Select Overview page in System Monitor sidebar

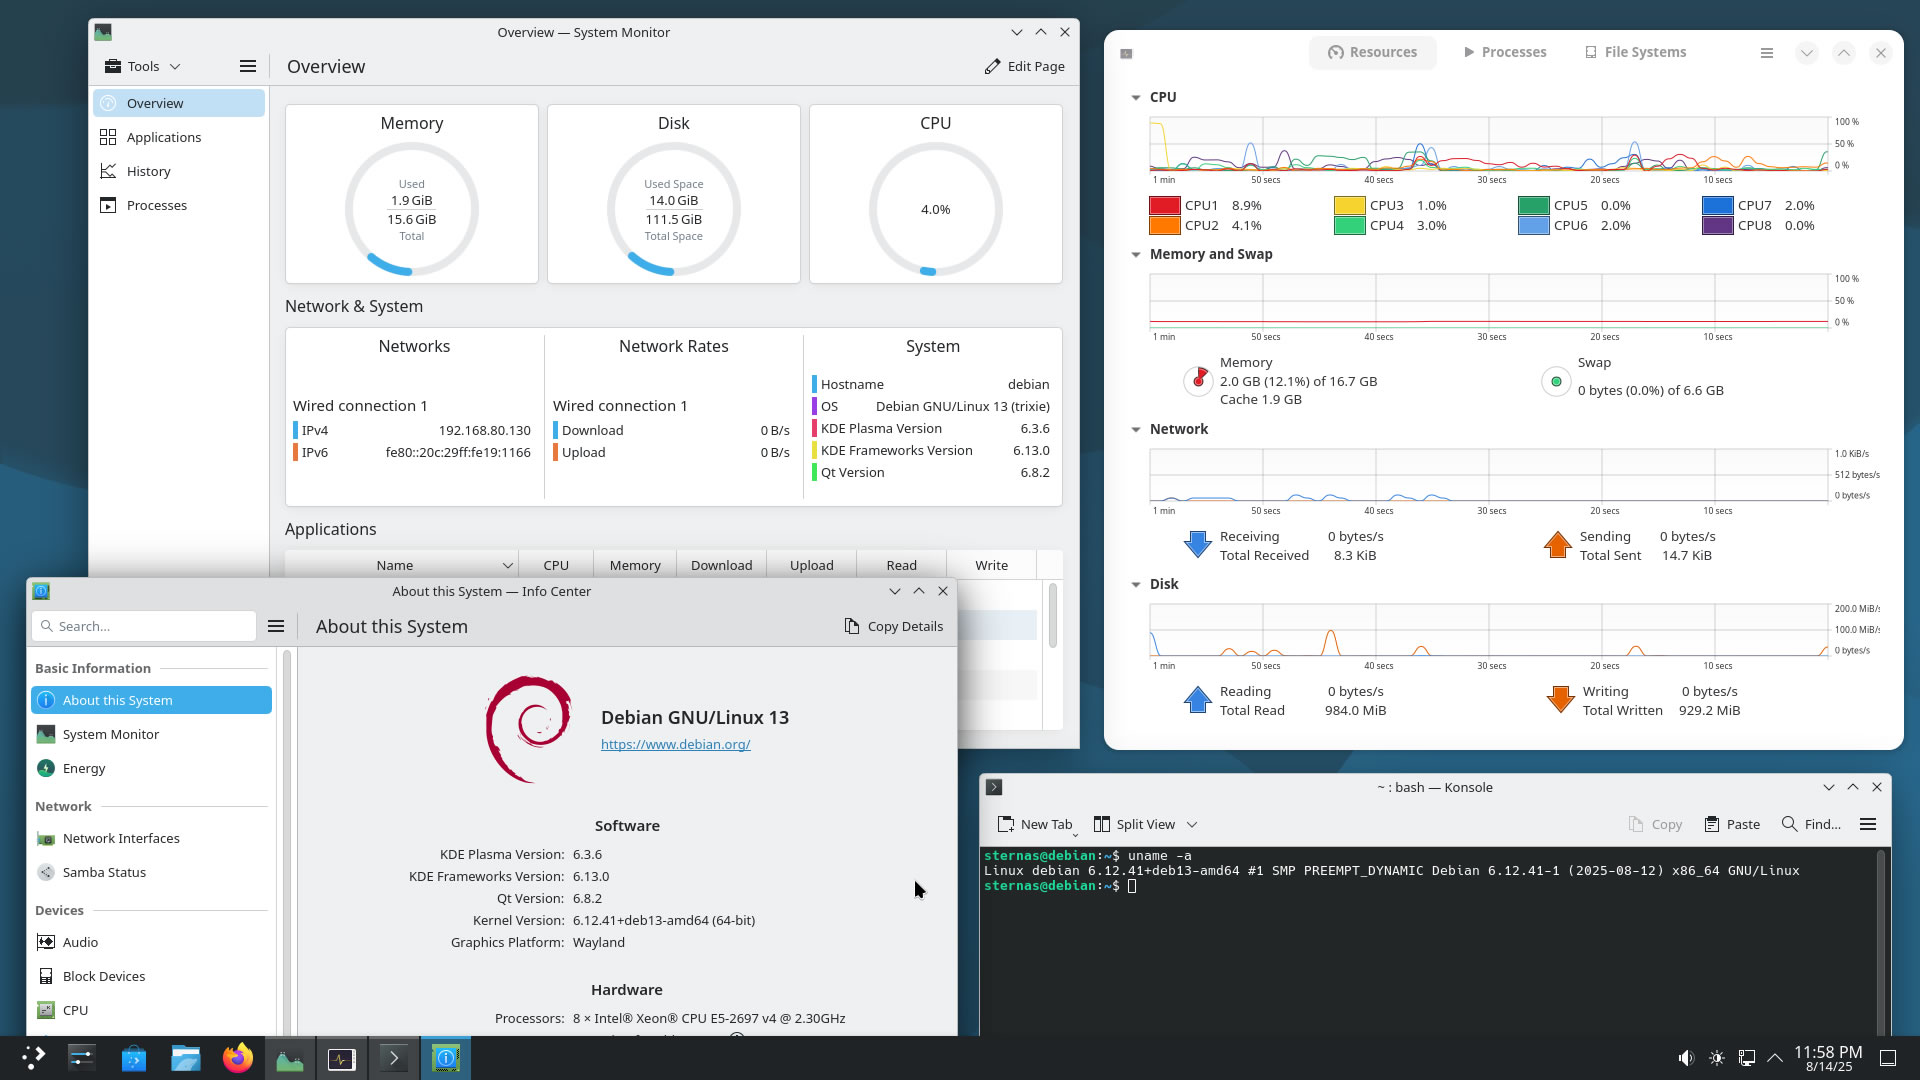pyautogui.click(x=179, y=103)
